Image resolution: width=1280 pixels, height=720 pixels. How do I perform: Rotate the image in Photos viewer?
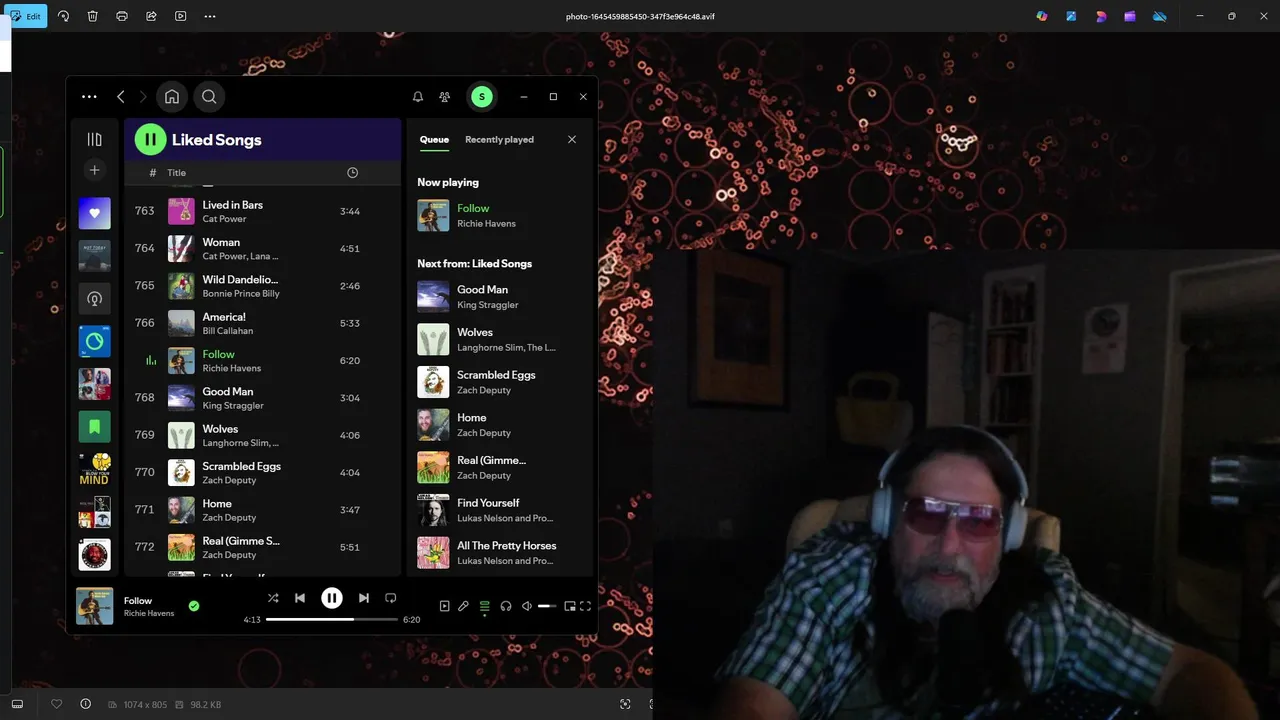click(63, 16)
